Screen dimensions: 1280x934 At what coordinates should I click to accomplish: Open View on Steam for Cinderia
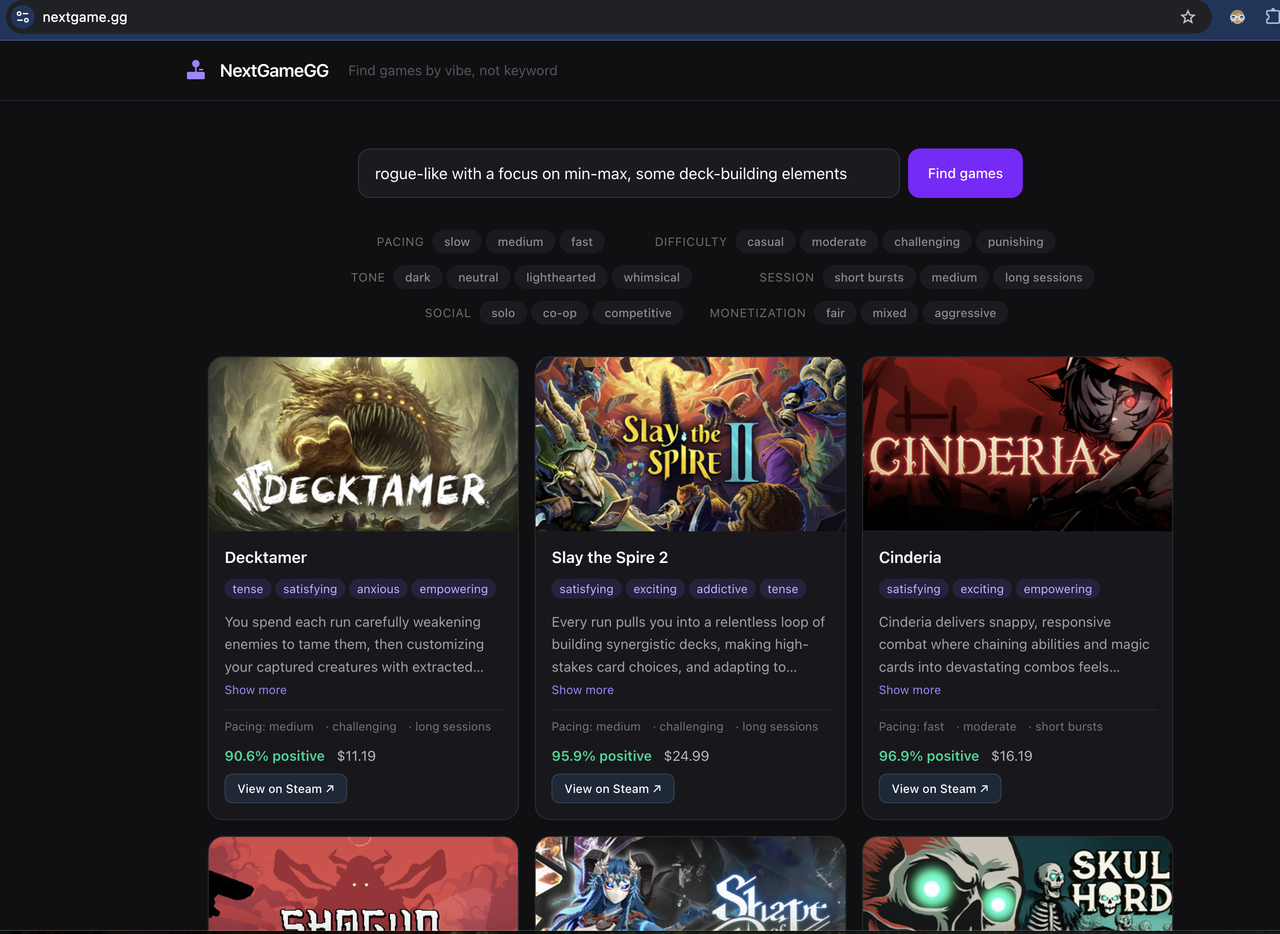(940, 788)
